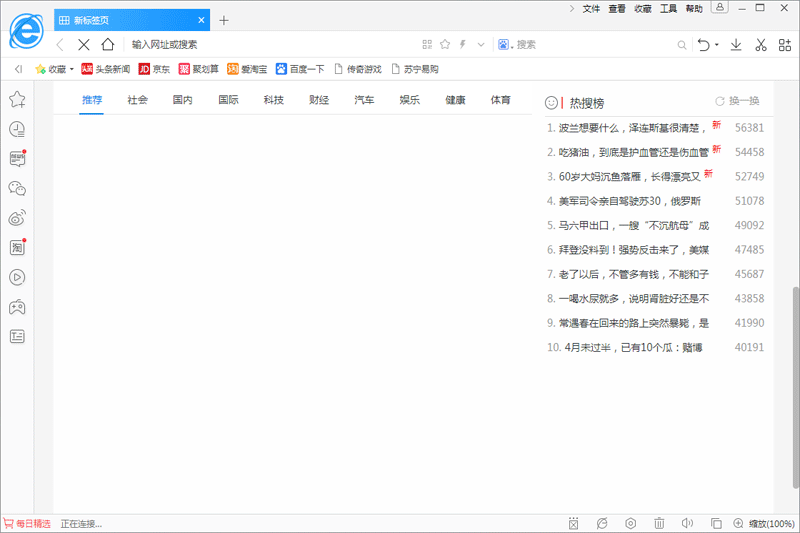Screen dimensions: 800x533
Task: Open the 传奇游戏 bookmark
Action: point(358,69)
